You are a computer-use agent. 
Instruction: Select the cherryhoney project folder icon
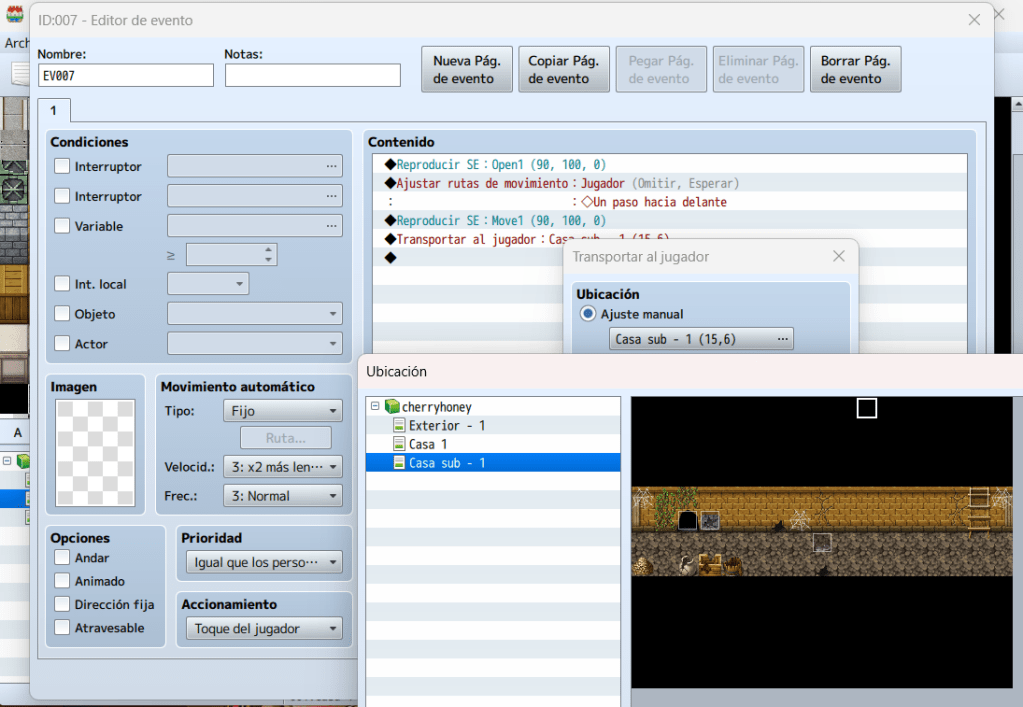392,407
